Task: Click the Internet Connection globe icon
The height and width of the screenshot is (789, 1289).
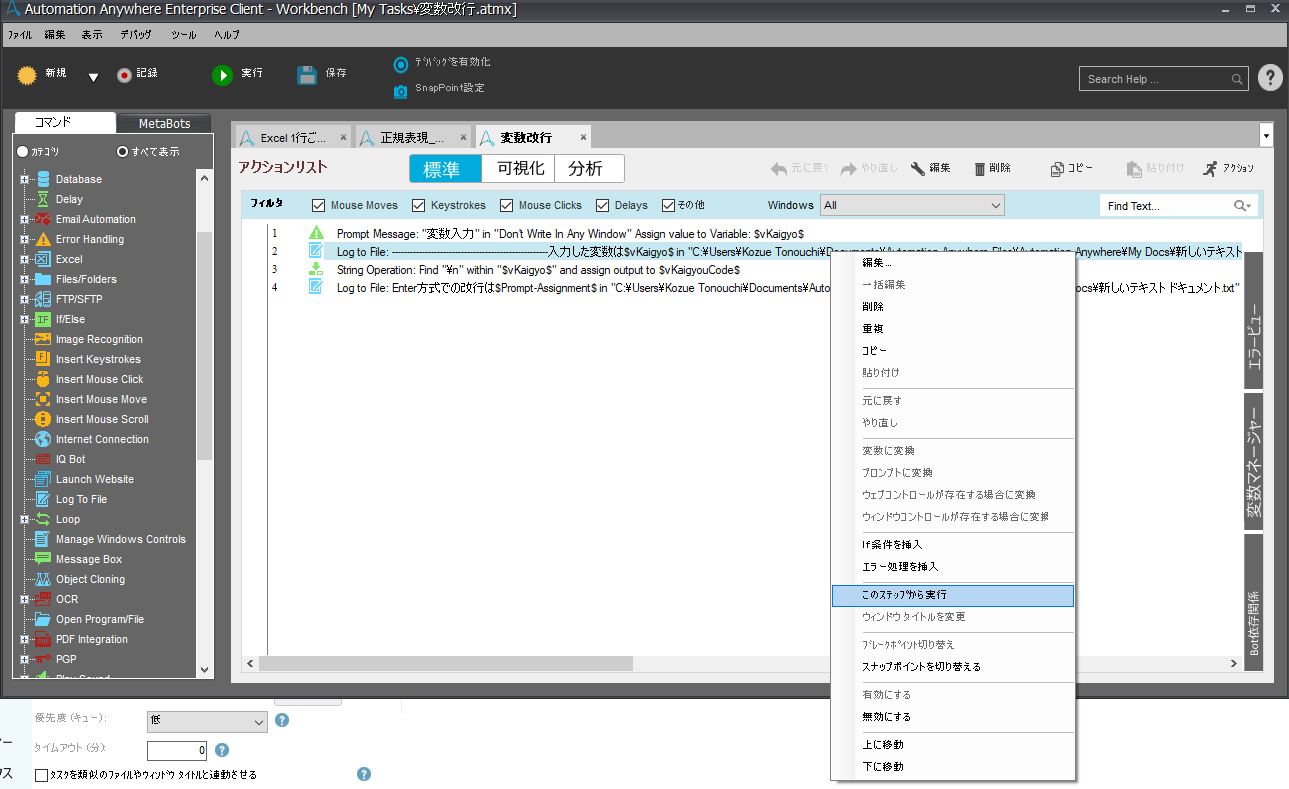Action: pyautogui.click(x=43, y=439)
